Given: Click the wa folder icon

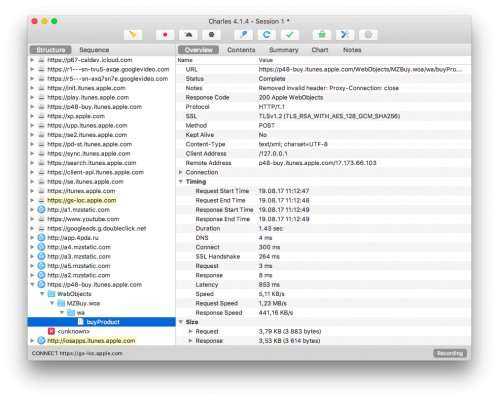Looking at the screenshot, I should (71, 312).
